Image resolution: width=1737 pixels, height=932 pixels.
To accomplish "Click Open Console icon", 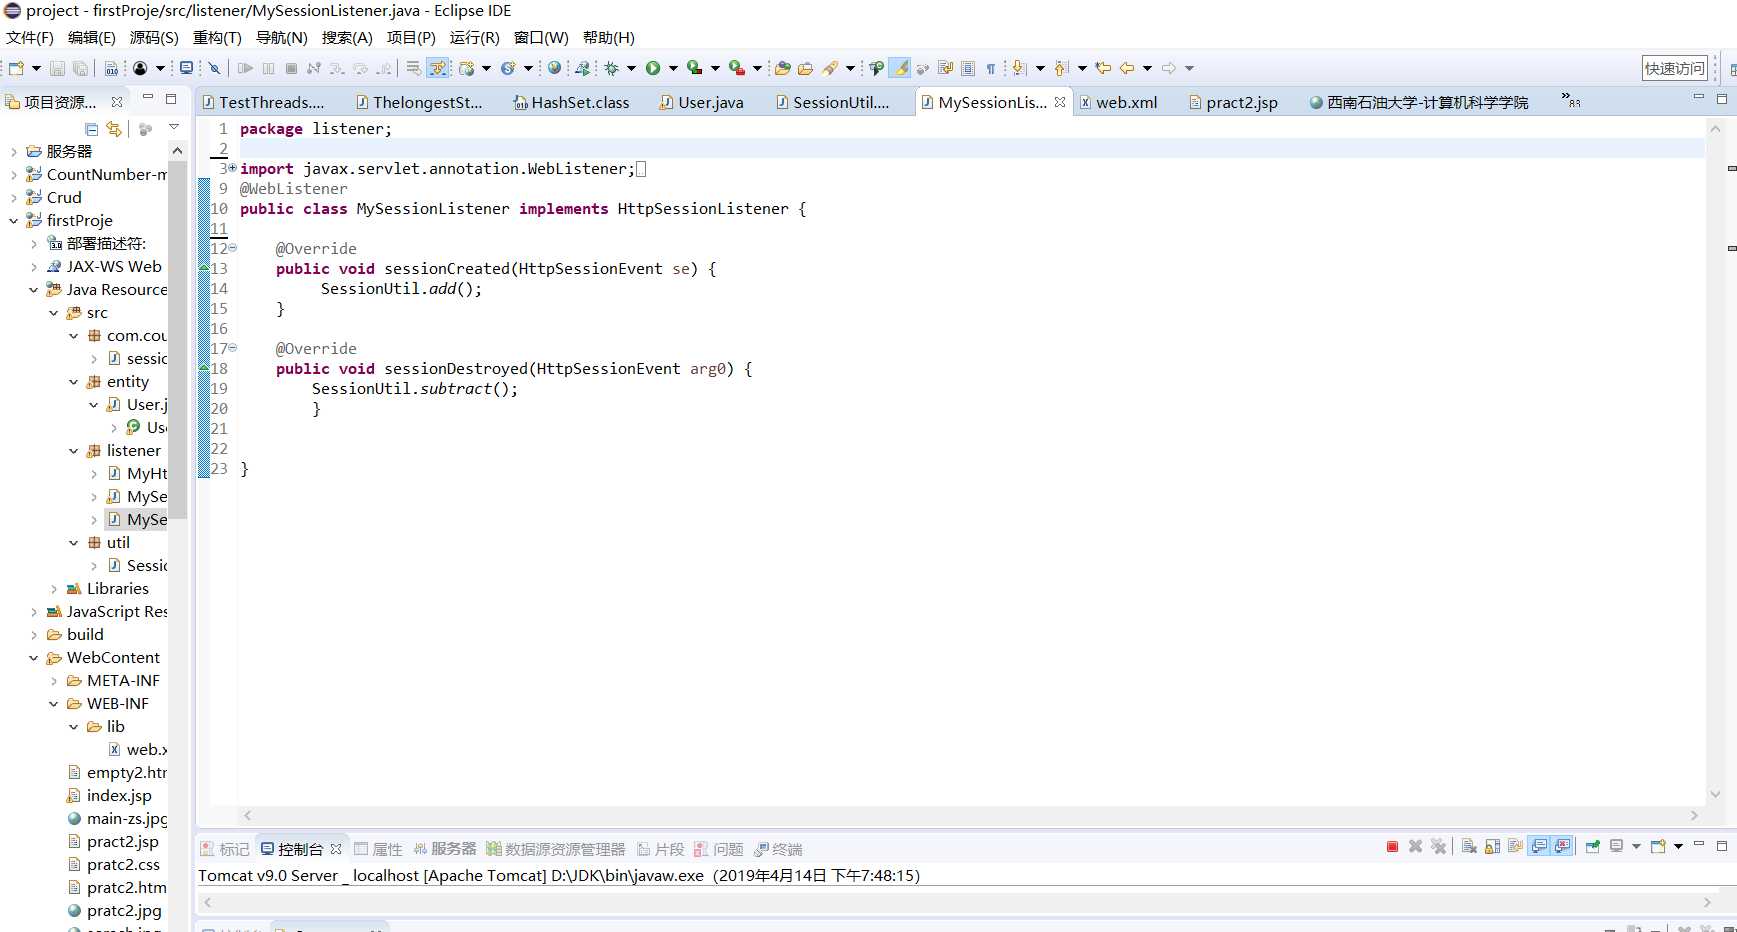I will coord(1658,846).
